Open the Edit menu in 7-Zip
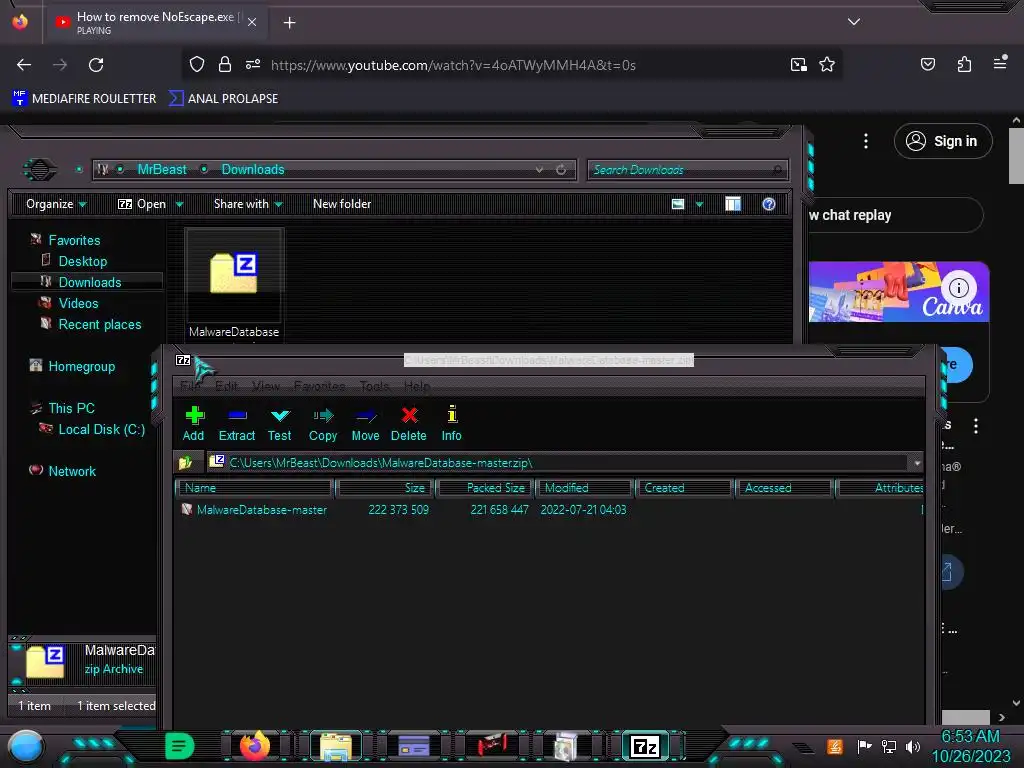 [226, 386]
